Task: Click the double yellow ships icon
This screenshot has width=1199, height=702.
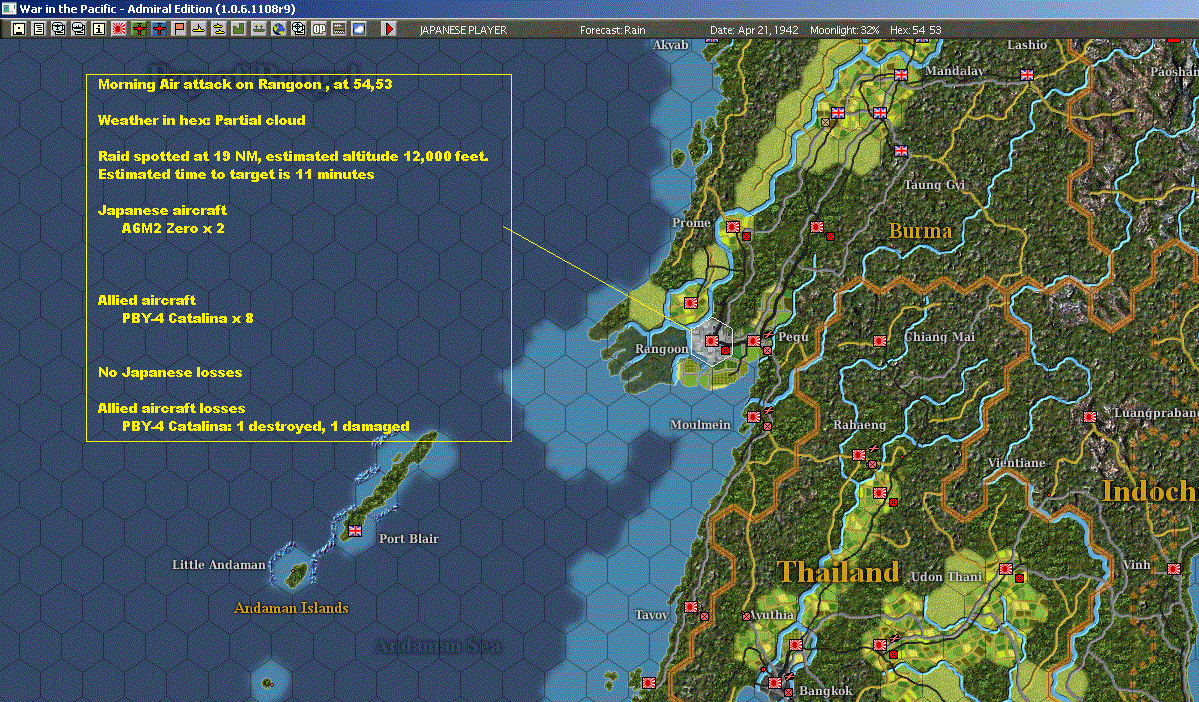Action: pos(219,29)
